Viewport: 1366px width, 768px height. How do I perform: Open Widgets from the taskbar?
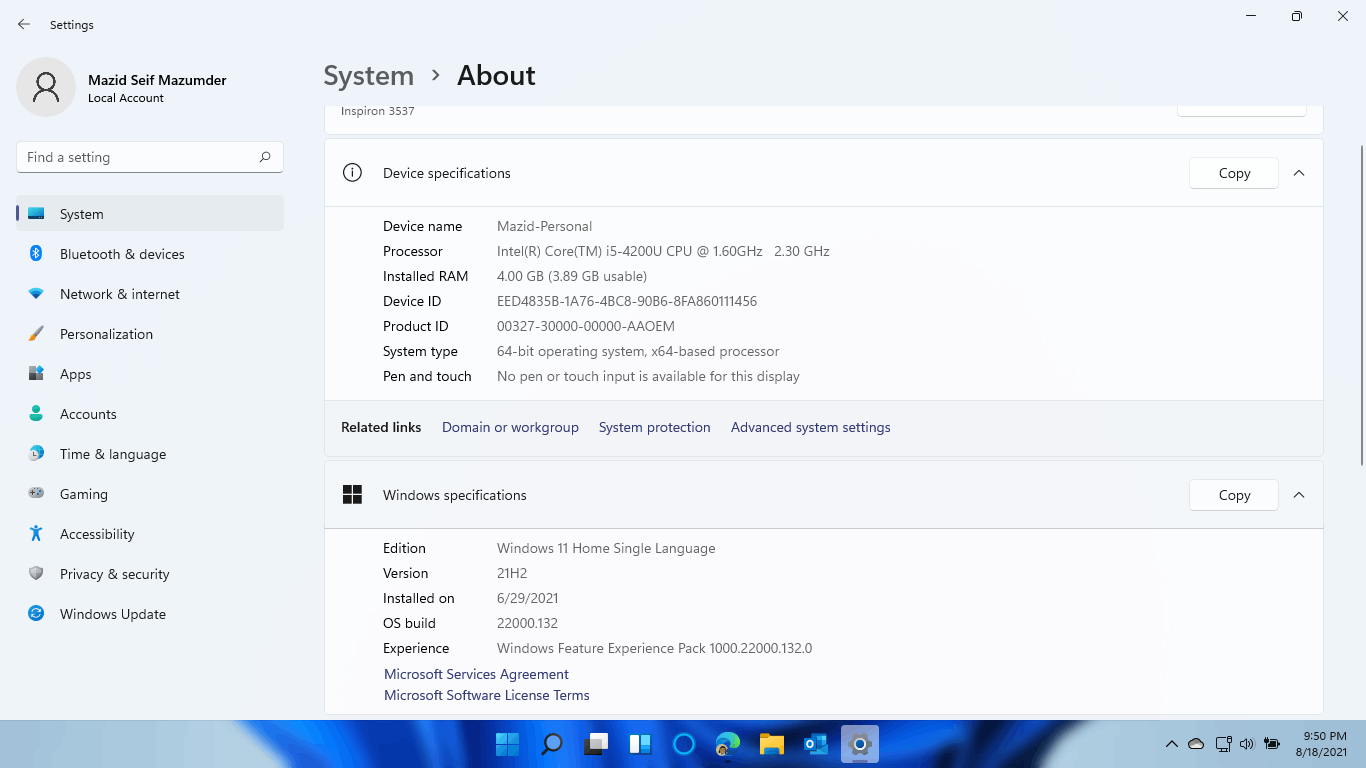(x=640, y=744)
